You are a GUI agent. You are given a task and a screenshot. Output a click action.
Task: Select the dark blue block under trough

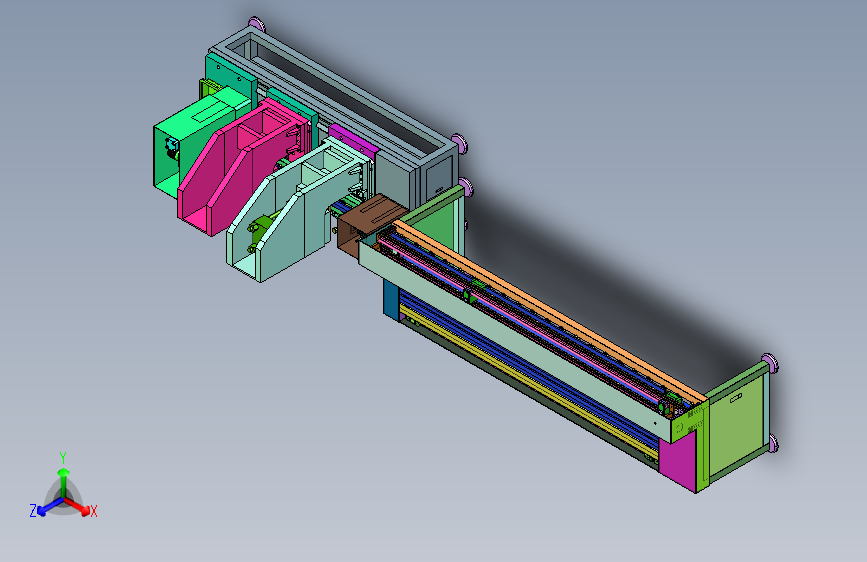click(391, 300)
